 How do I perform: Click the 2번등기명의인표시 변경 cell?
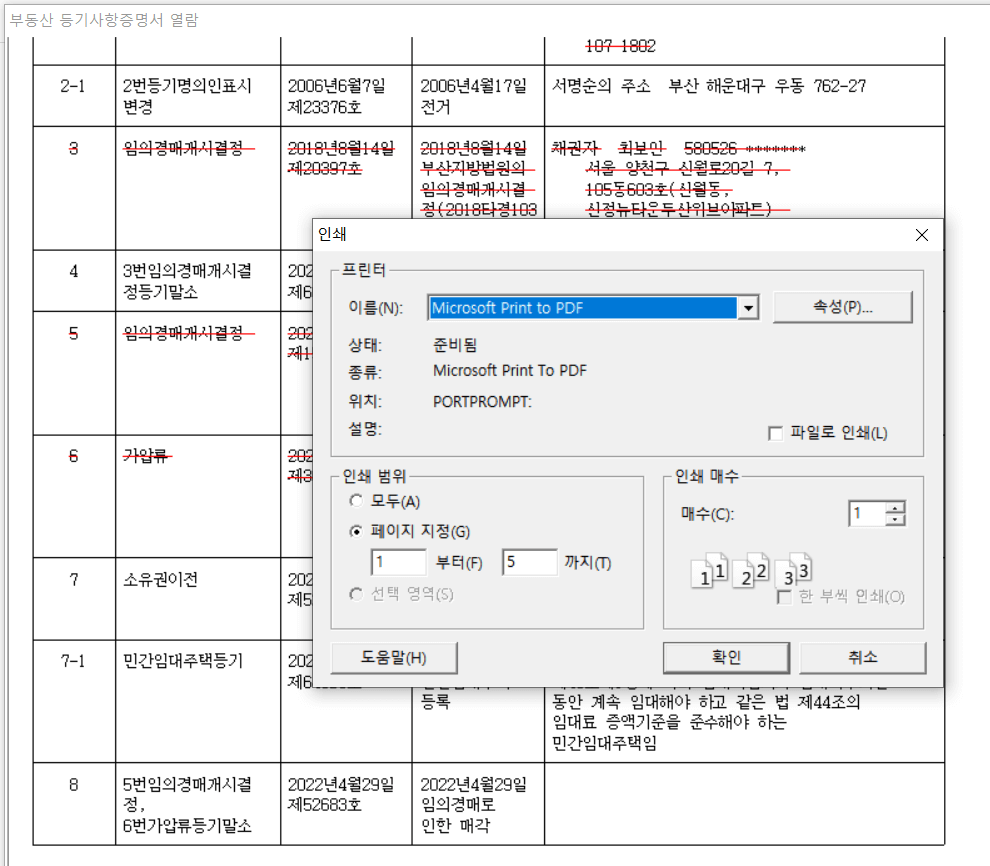coord(198,95)
